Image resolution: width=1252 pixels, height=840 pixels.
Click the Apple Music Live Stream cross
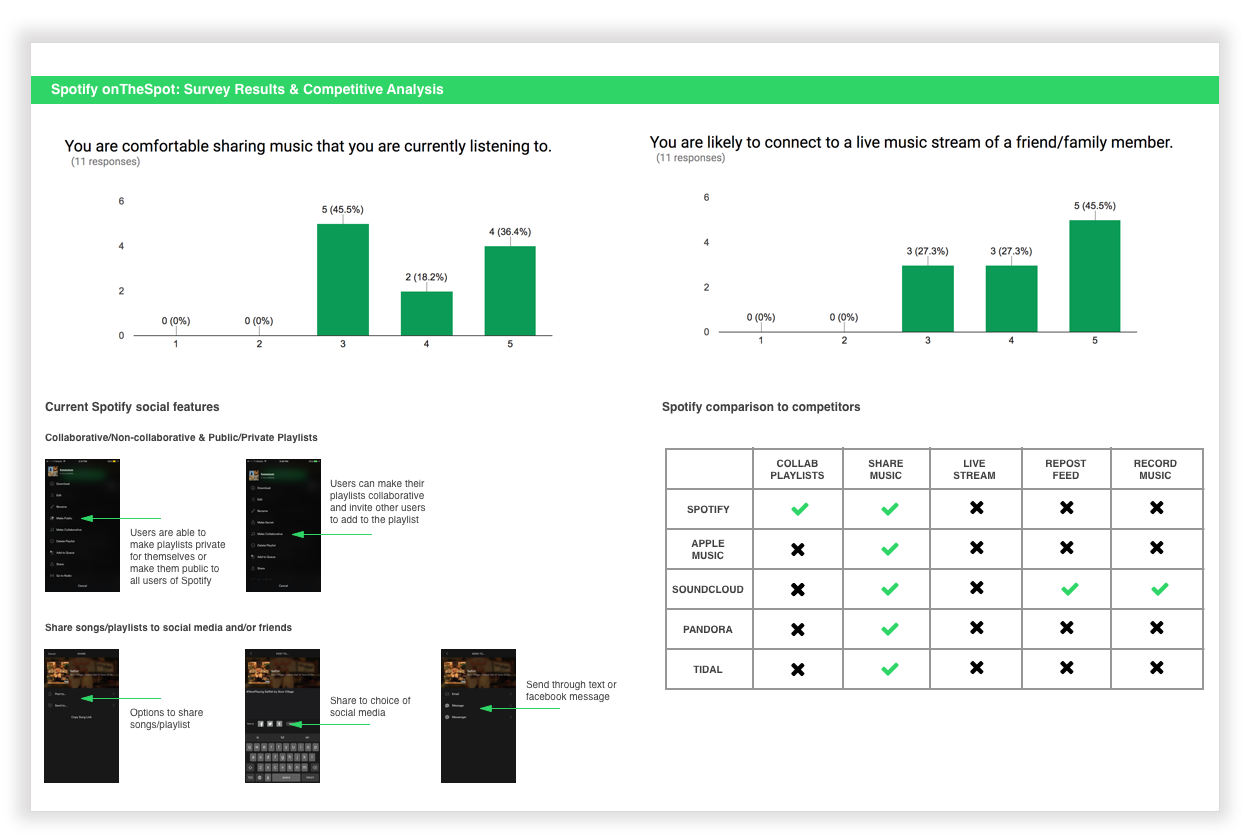tap(977, 548)
